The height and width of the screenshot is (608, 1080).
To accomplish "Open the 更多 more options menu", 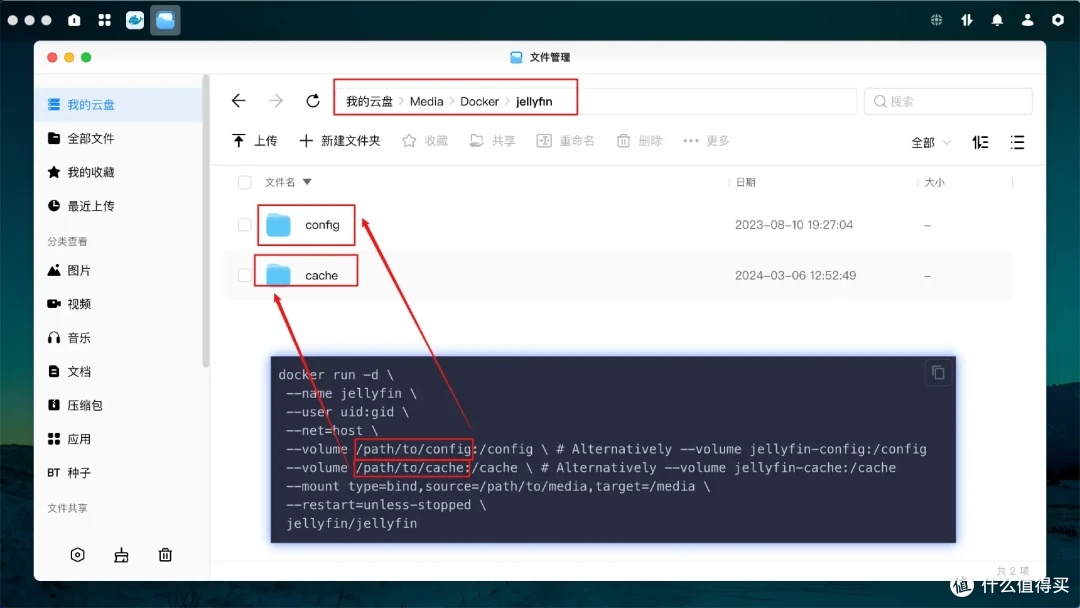I will tap(706, 141).
